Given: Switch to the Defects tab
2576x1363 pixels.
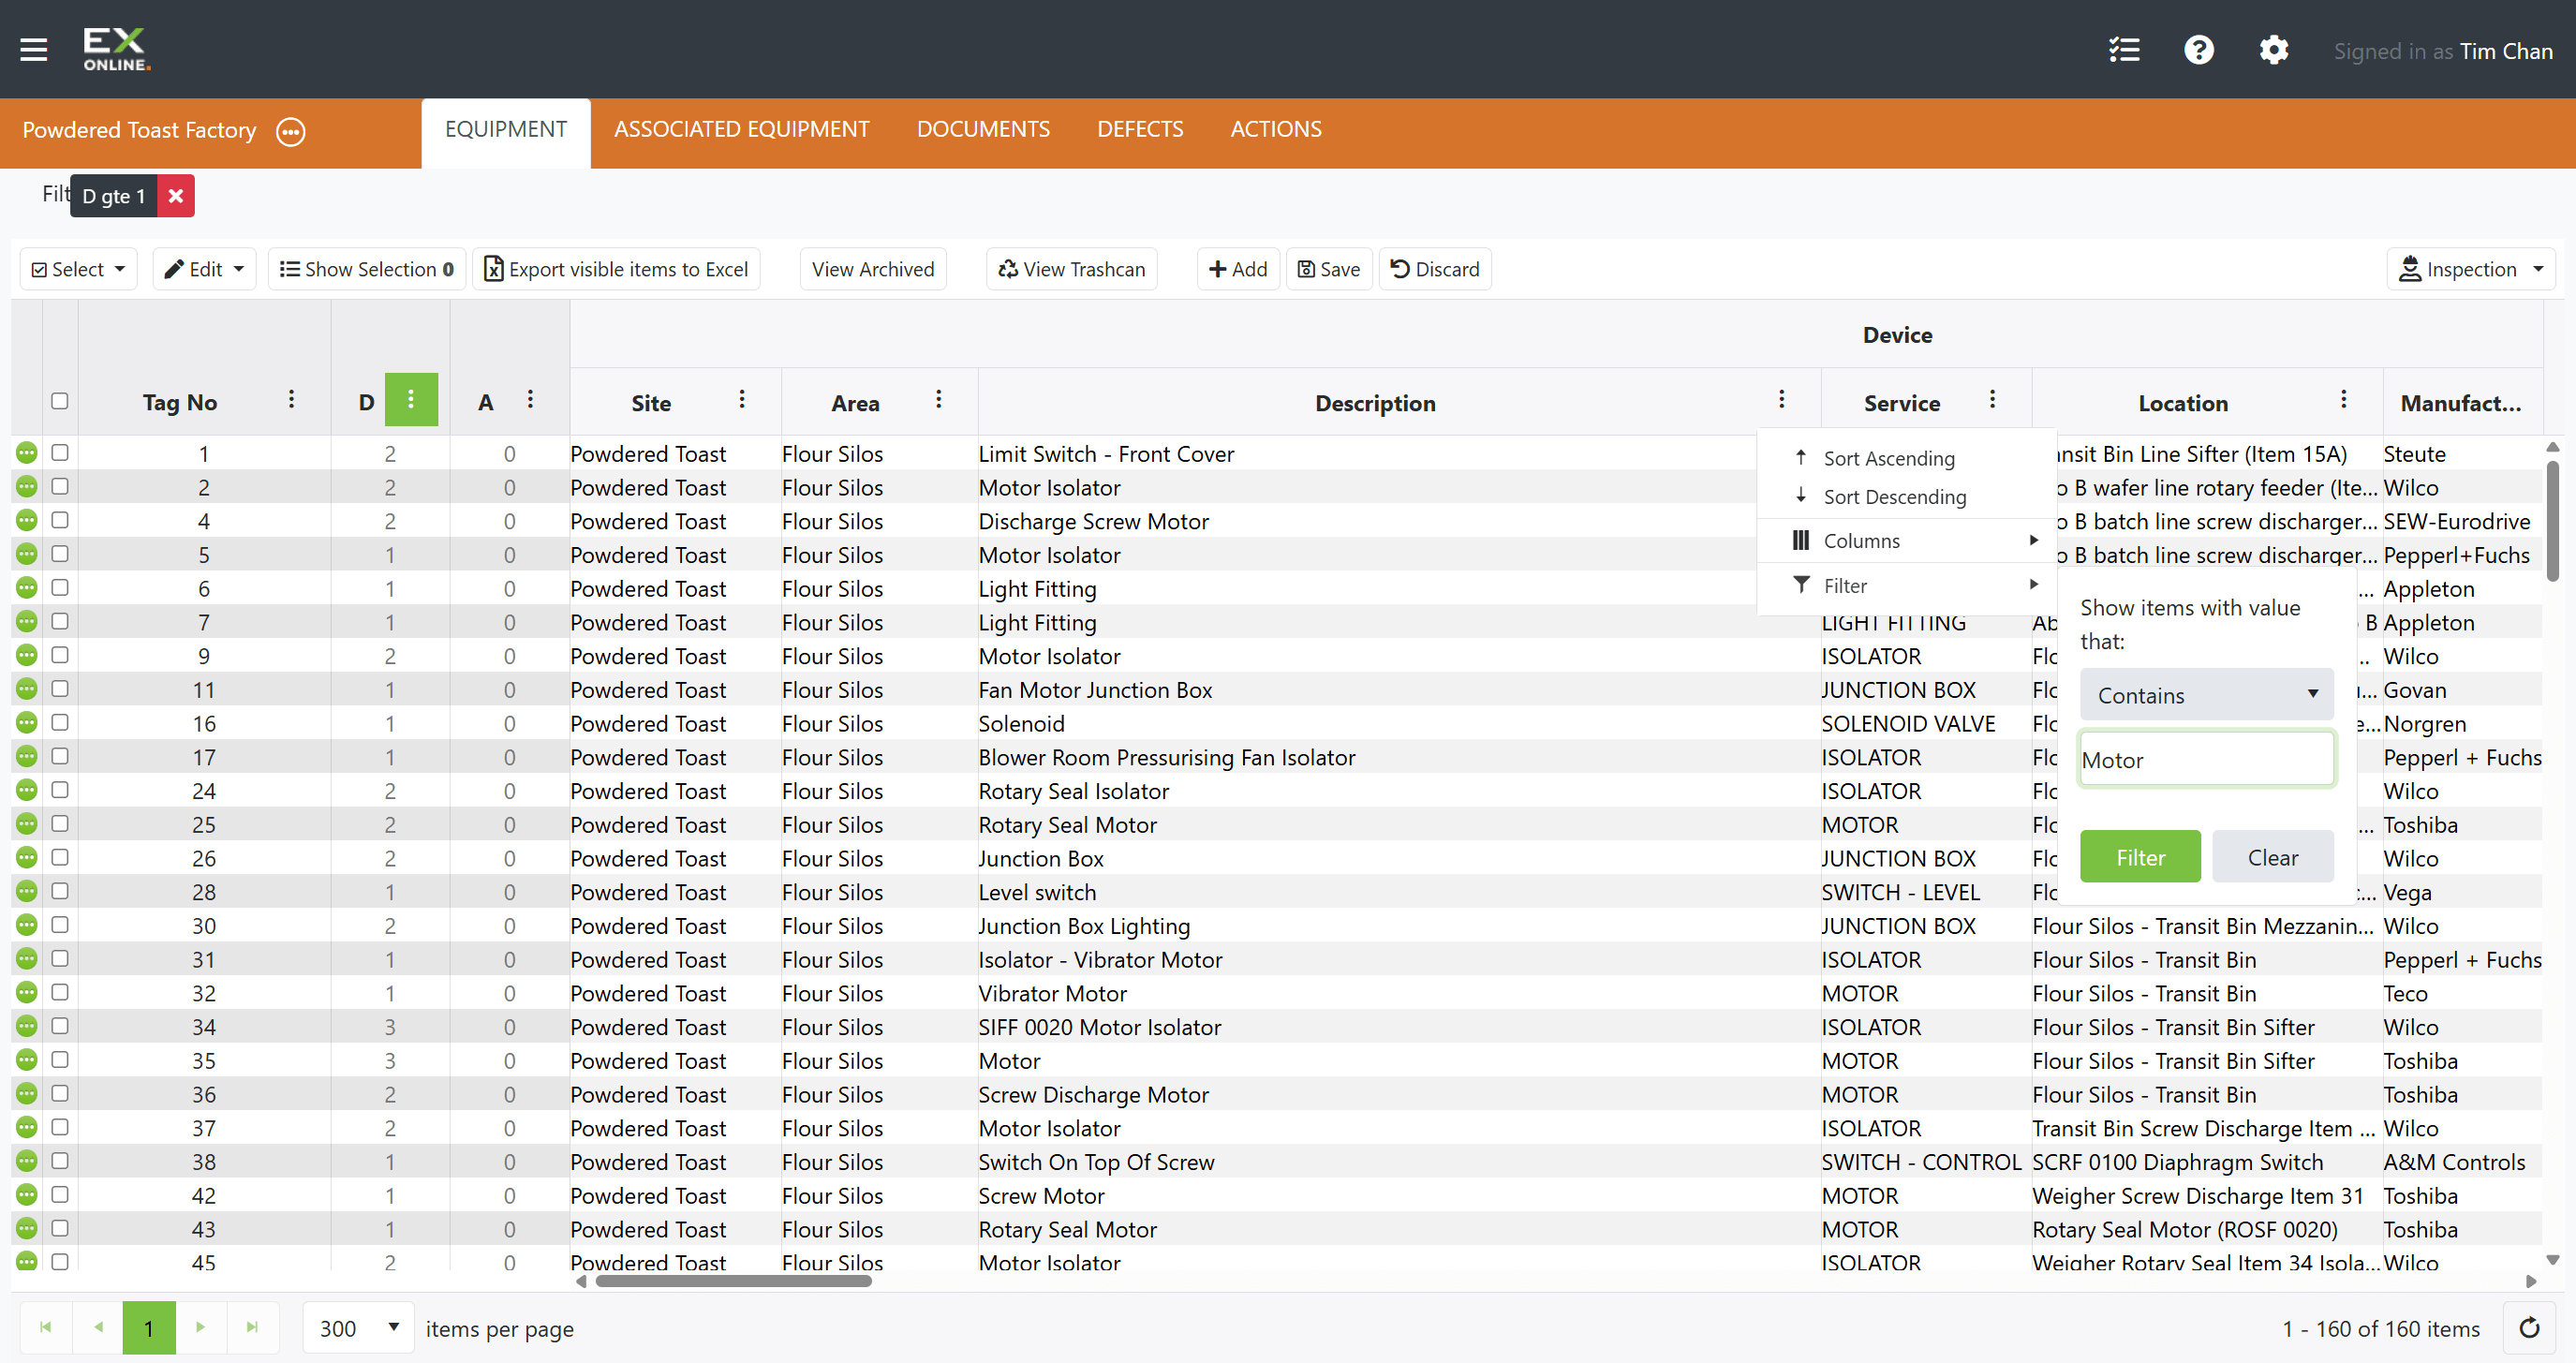Looking at the screenshot, I should (x=1140, y=129).
